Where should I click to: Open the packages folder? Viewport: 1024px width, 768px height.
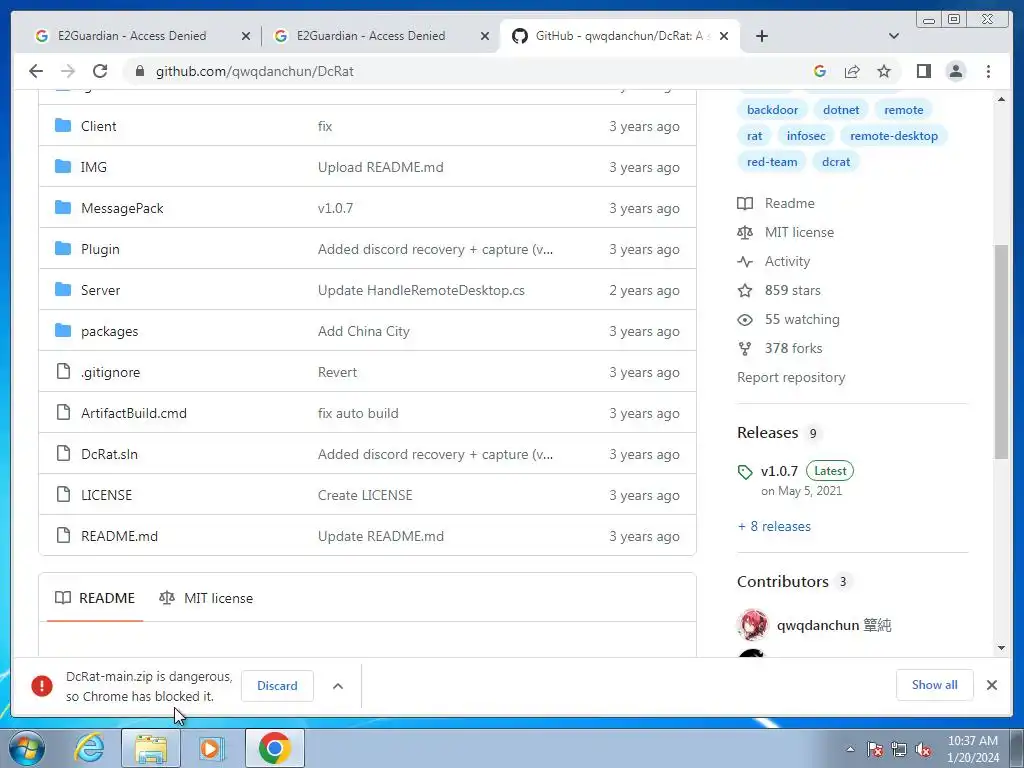(109, 331)
